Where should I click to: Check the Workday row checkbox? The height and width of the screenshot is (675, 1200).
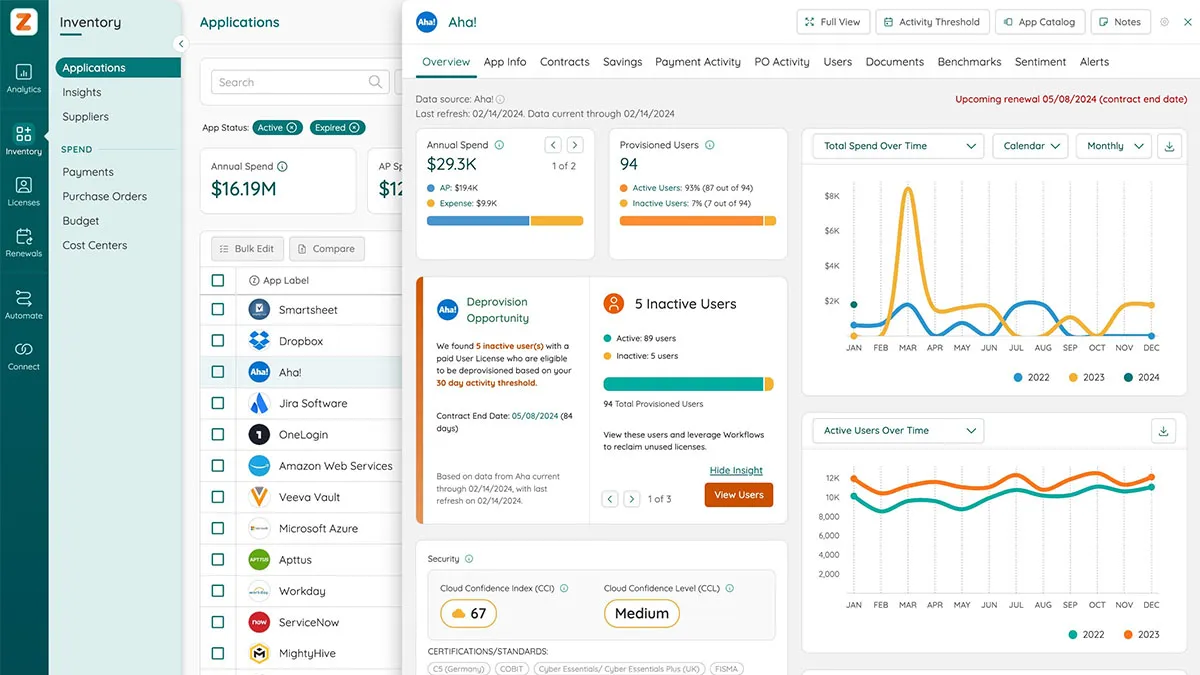tap(218, 591)
